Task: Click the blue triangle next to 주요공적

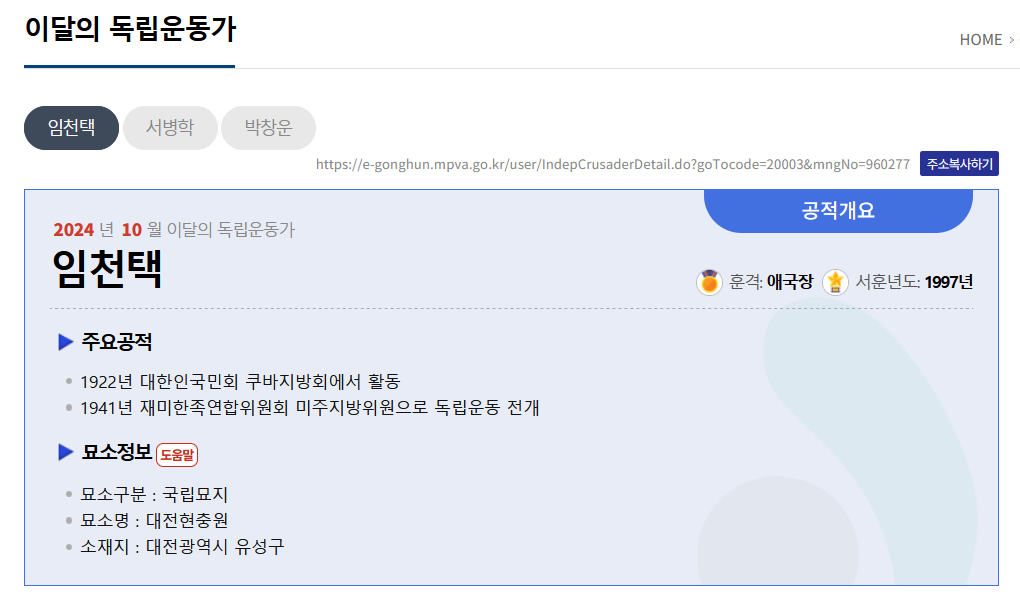Action: click(66, 343)
